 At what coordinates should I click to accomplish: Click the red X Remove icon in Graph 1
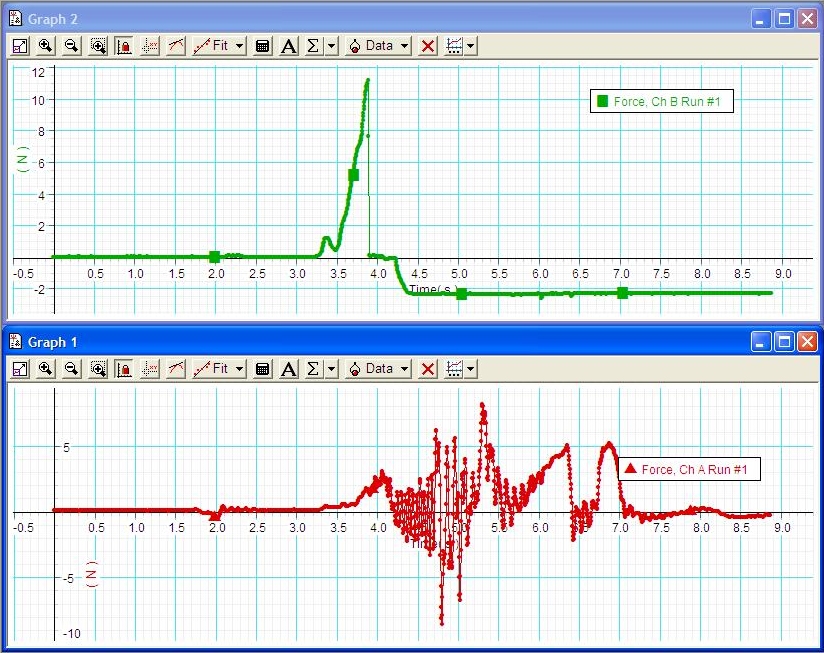click(x=428, y=369)
